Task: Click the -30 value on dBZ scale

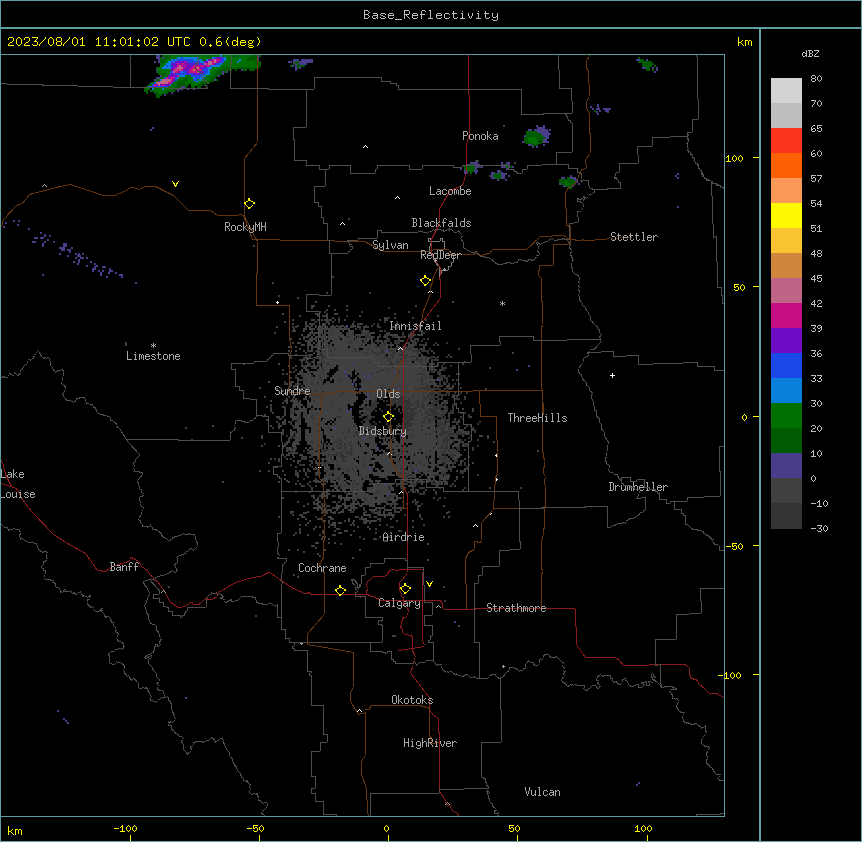Action: pyautogui.click(x=819, y=528)
